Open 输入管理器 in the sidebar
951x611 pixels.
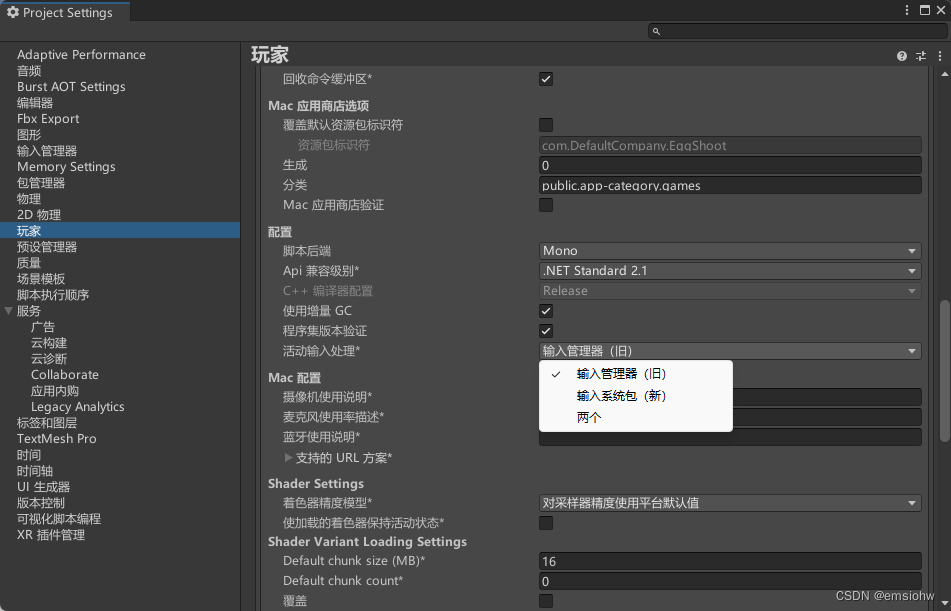(x=47, y=151)
